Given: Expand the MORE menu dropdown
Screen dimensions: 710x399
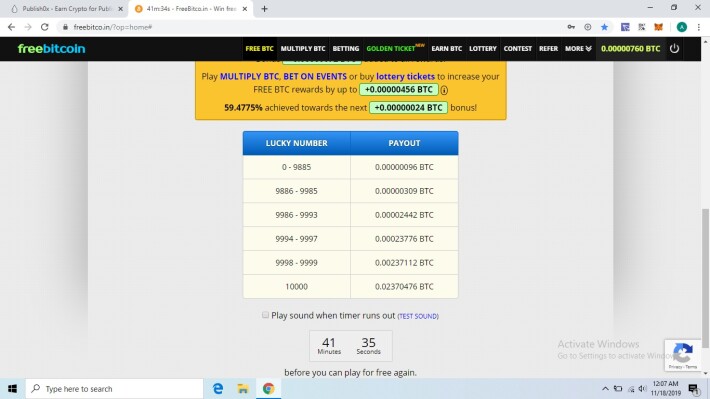Looking at the screenshot, I should click(x=578, y=48).
